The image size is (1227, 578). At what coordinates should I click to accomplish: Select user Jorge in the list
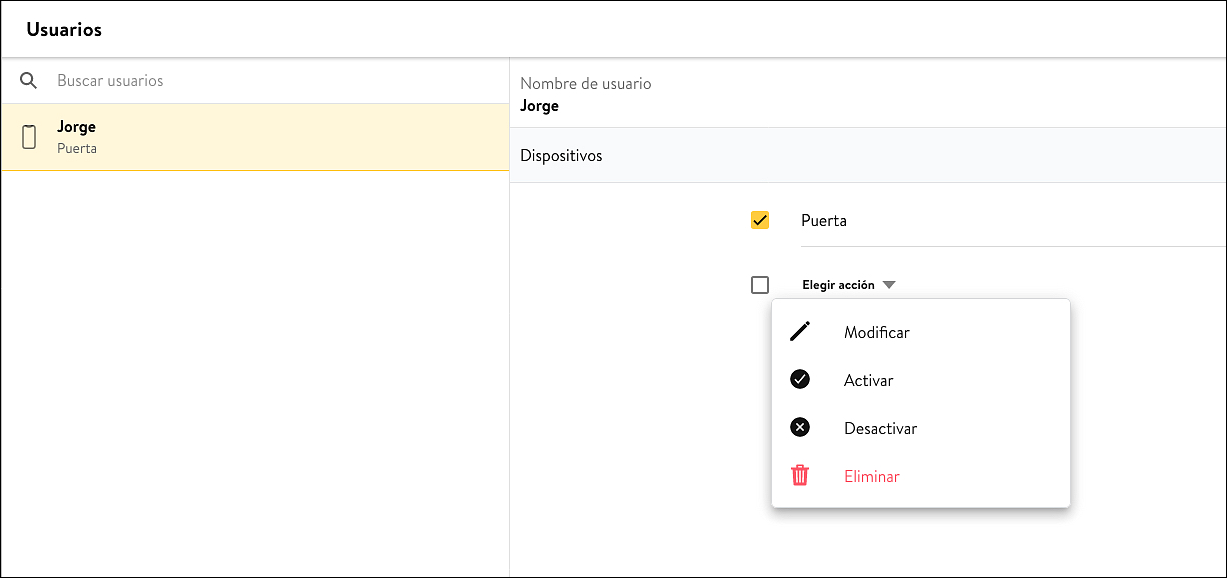[255, 137]
